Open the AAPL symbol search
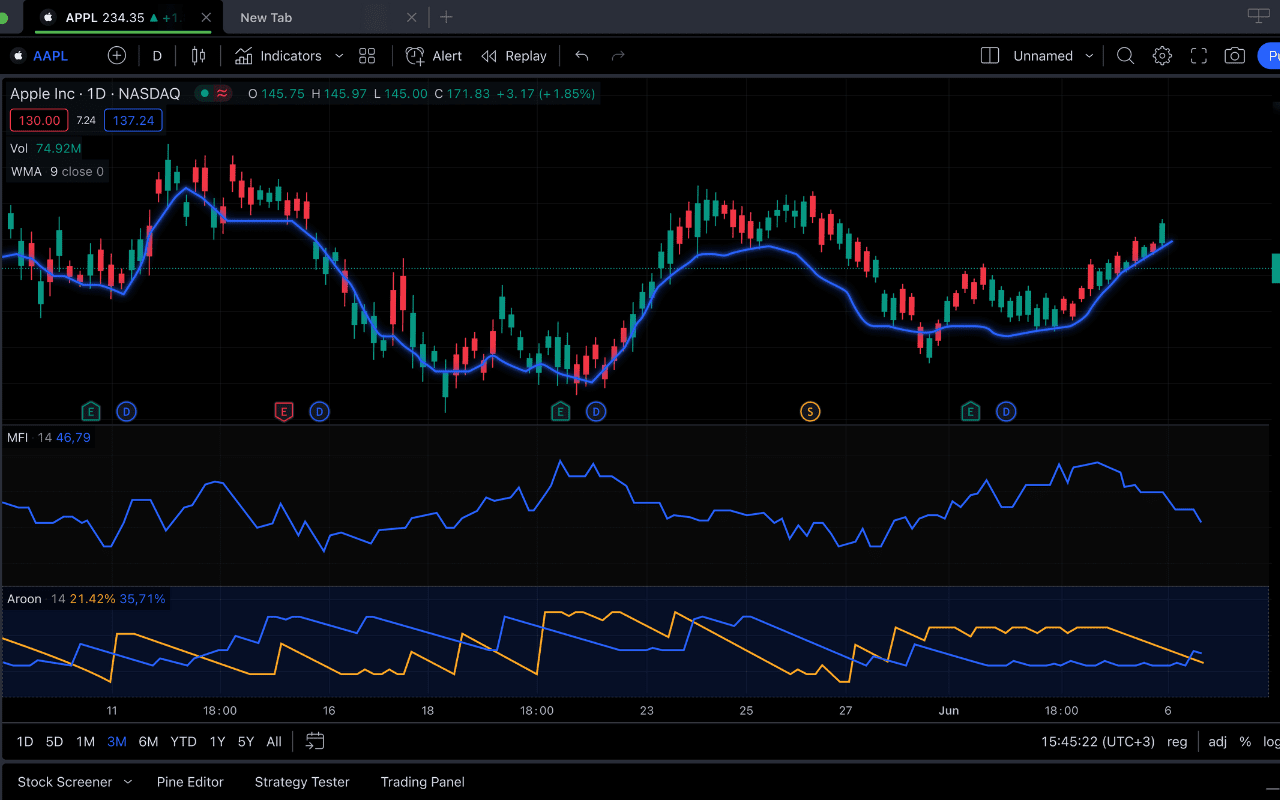This screenshot has width=1280, height=800. pos(40,56)
